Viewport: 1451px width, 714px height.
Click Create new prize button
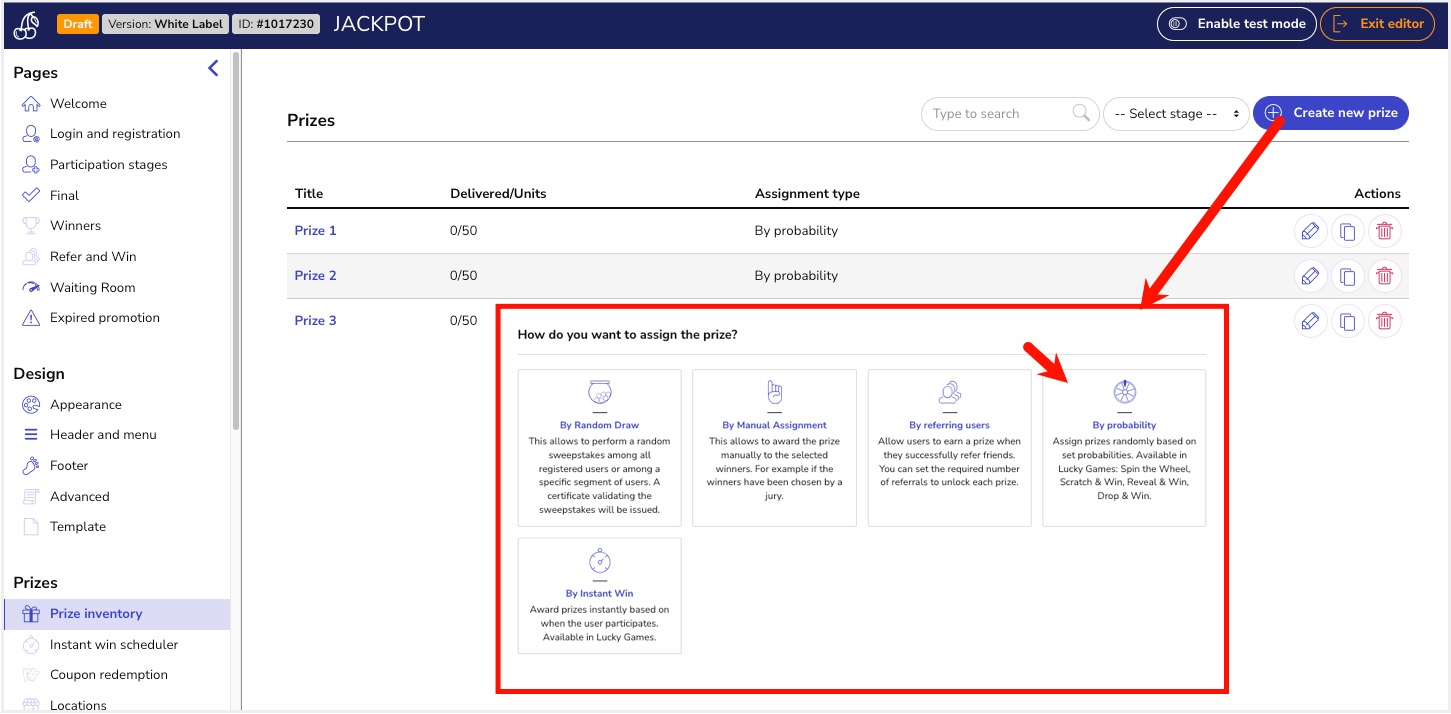click(1331, 113)
